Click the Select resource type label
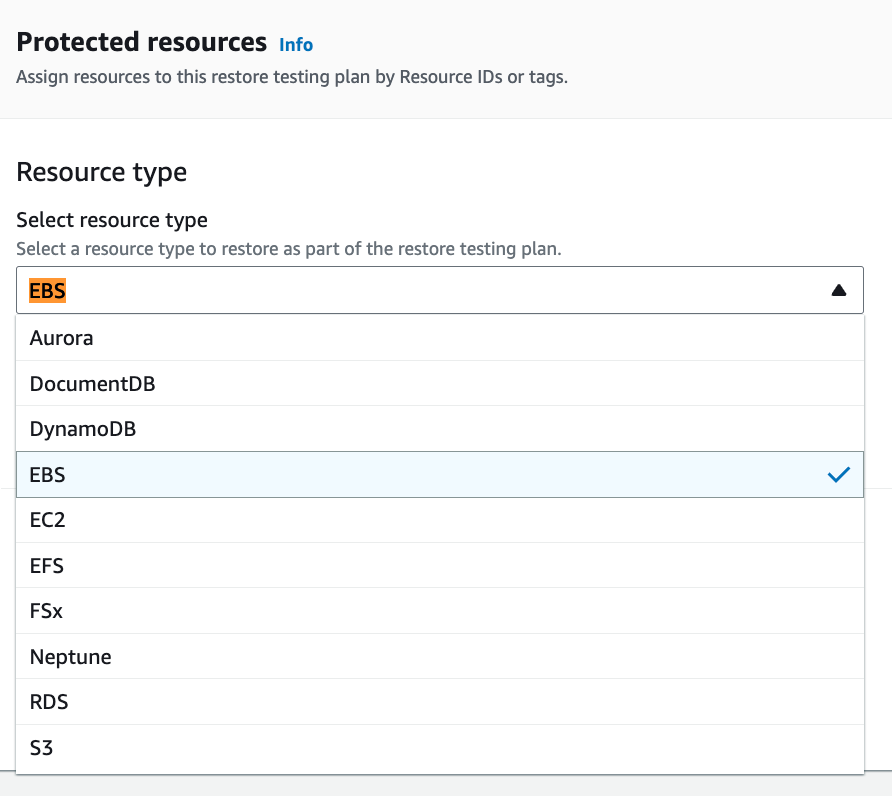The width and height of the screenshot is (892, 796). [x=112, y=220]
